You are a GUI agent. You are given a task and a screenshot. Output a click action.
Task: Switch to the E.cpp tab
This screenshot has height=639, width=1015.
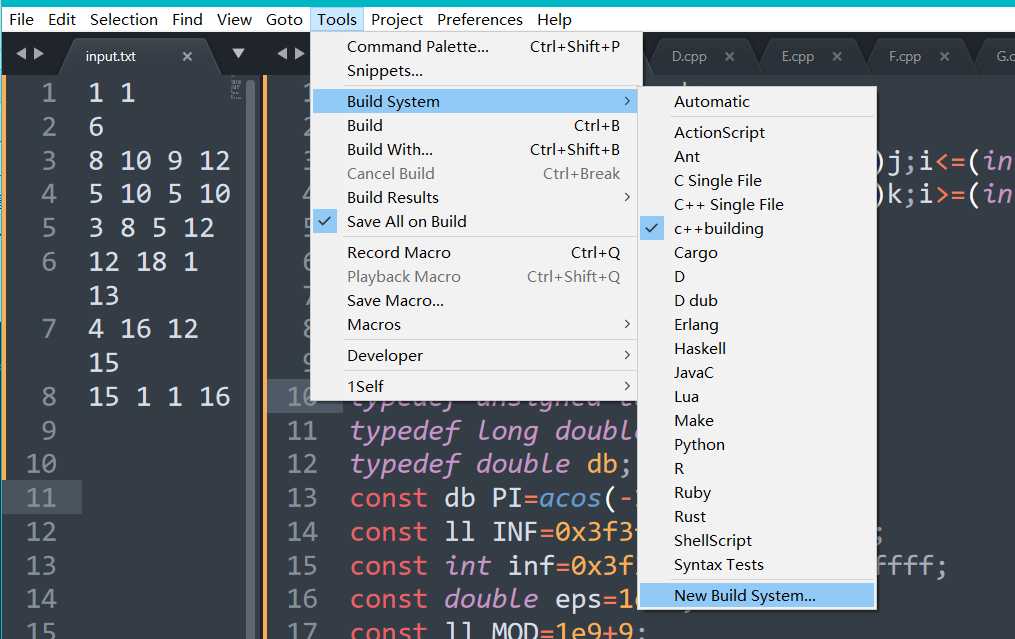pyautogui.click(x=798, y=56)
